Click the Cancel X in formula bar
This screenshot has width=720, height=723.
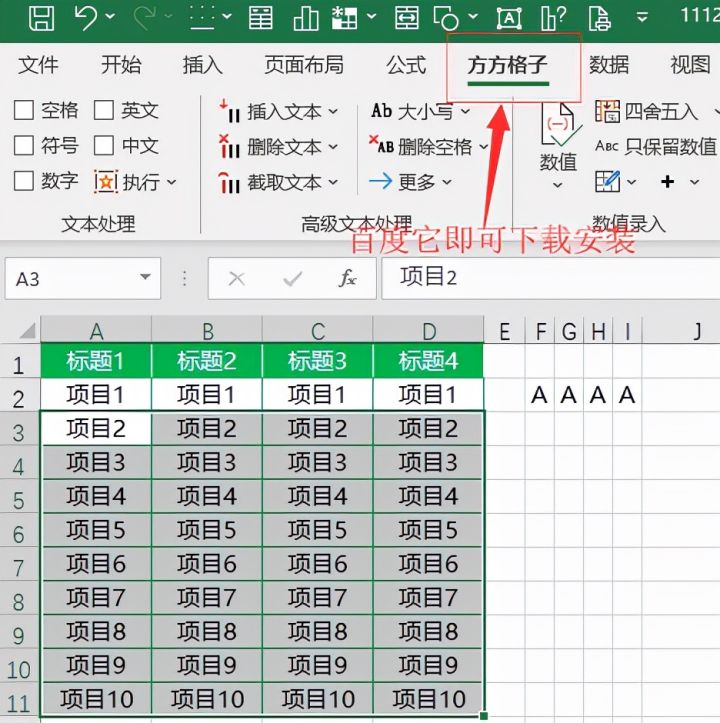(x=237, y=279)
